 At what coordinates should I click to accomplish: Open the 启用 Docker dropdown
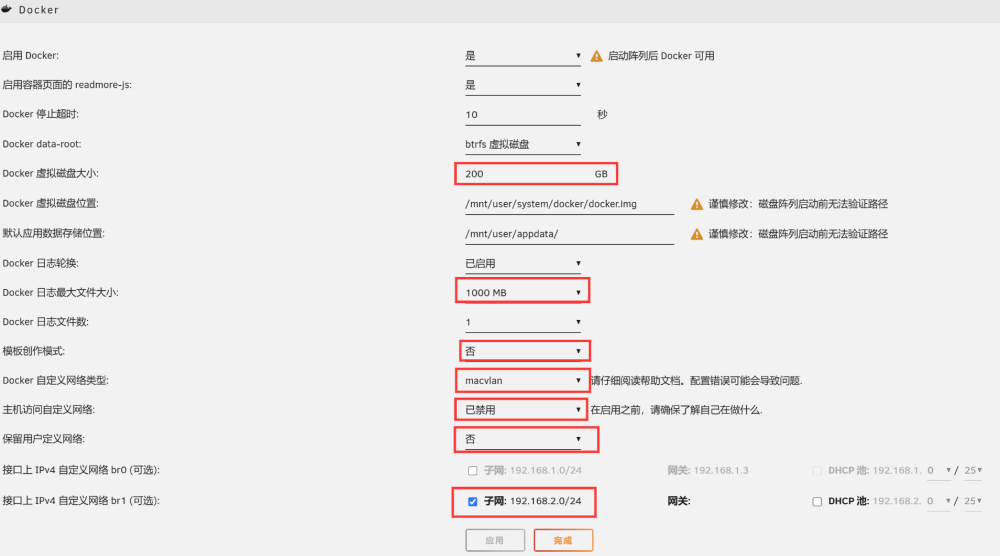point(522,56)
